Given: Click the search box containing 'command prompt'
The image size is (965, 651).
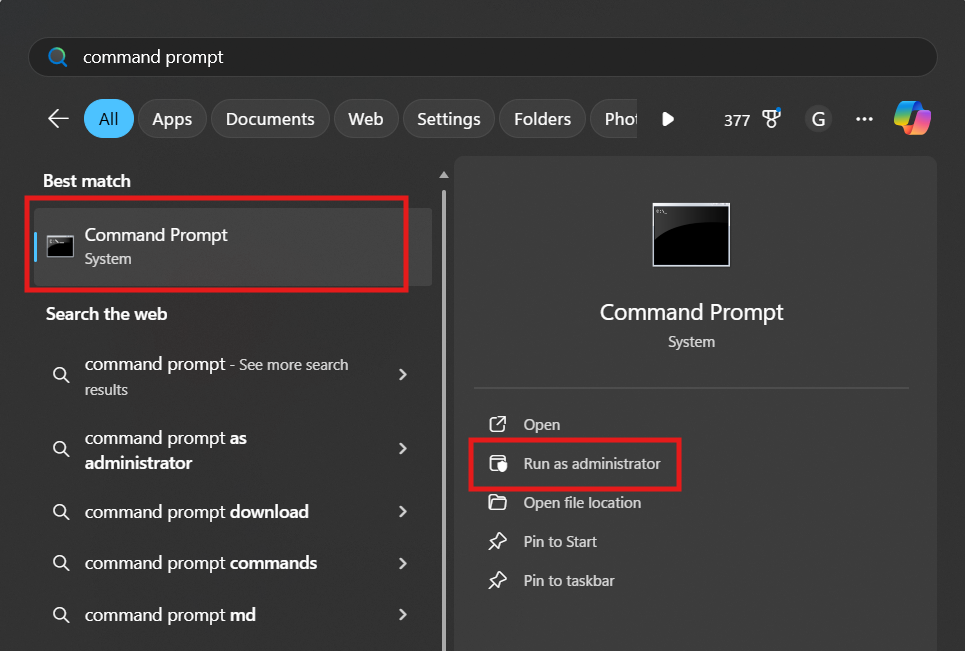Looking at the screenshot, I should click(x=480, y=57).
